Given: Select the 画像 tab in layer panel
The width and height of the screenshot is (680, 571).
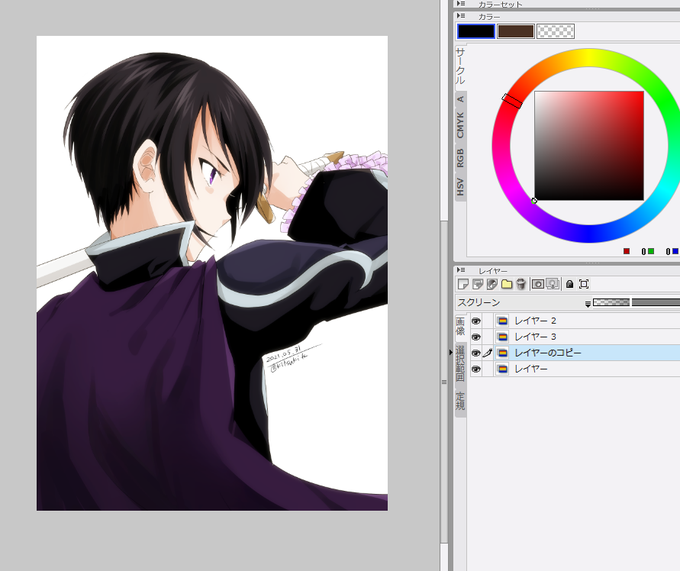Looking at the screenshot, I should tap(460, 326).
